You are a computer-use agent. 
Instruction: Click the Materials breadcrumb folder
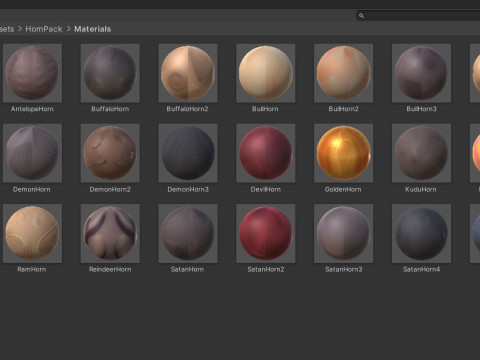pyautogui.click(x=93, y=29)
